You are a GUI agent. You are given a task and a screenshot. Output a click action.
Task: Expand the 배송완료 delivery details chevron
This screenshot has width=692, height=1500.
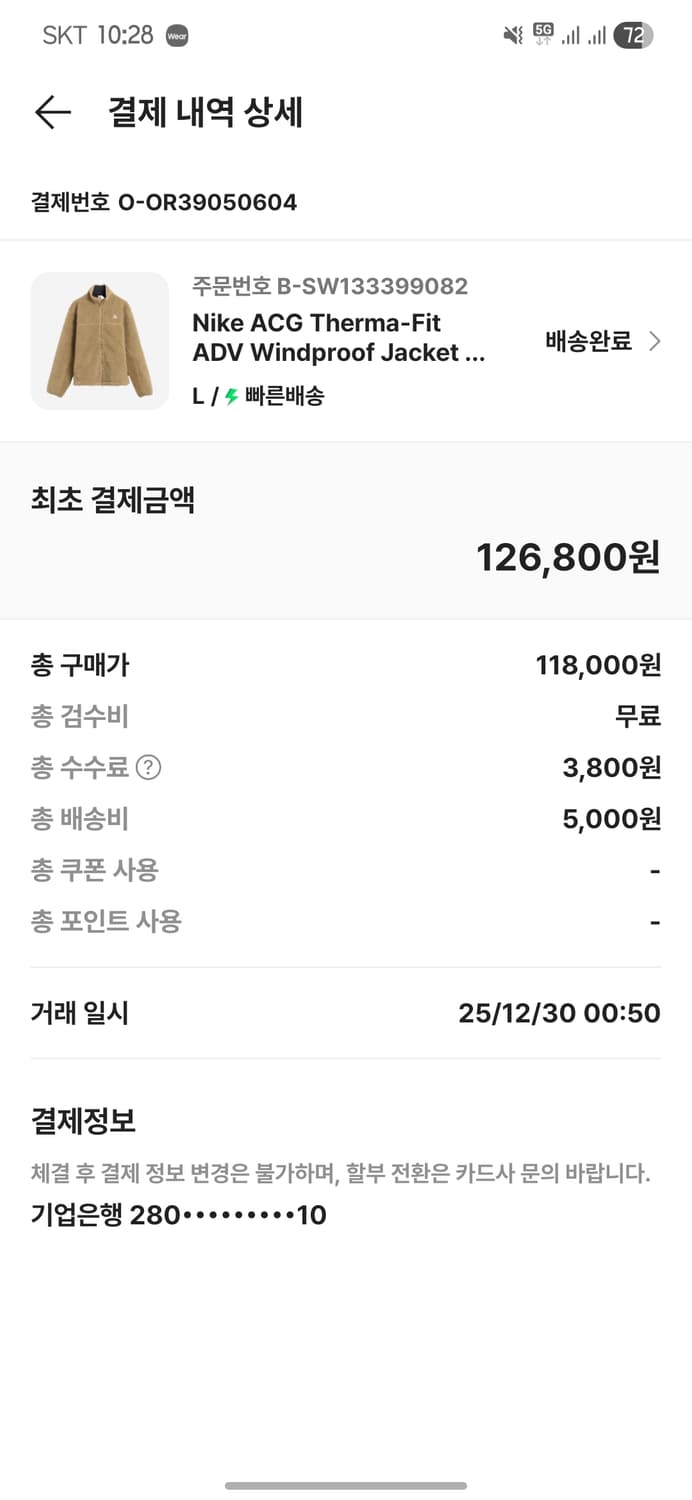tap(657, 341)
